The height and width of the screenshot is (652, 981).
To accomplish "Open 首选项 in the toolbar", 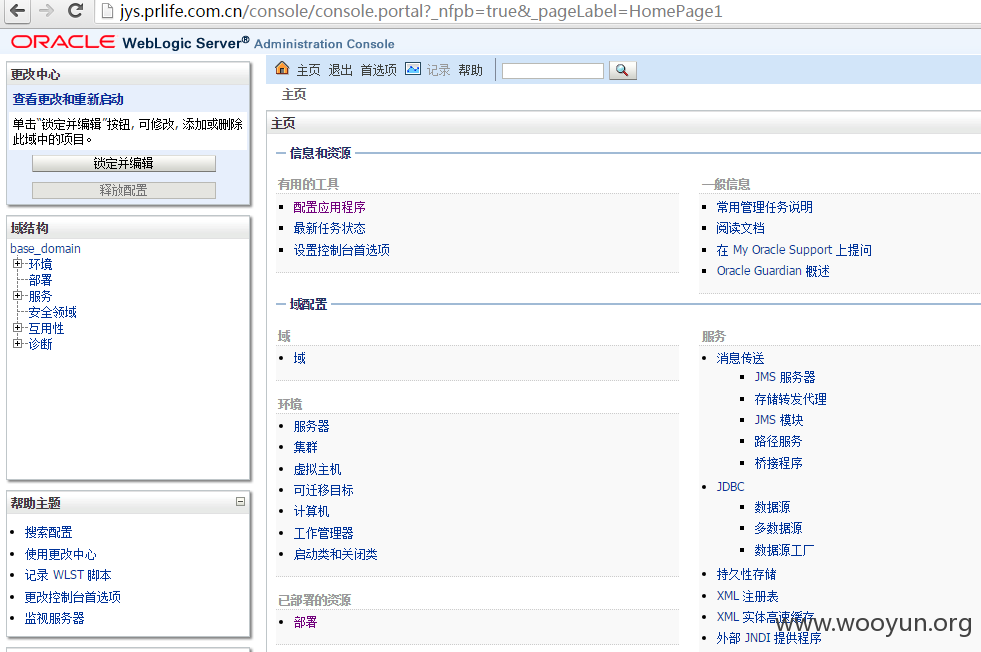I will [x=379, y=70].
